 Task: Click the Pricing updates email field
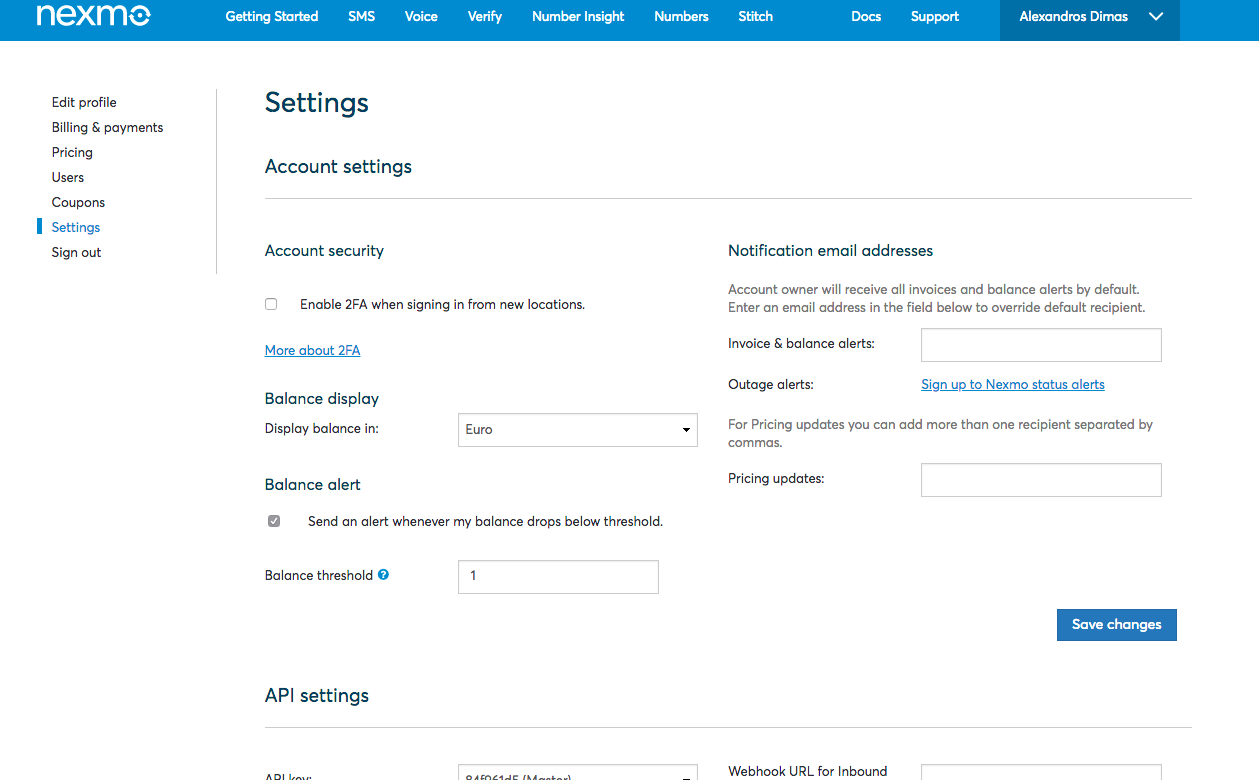pos(1040,479)
